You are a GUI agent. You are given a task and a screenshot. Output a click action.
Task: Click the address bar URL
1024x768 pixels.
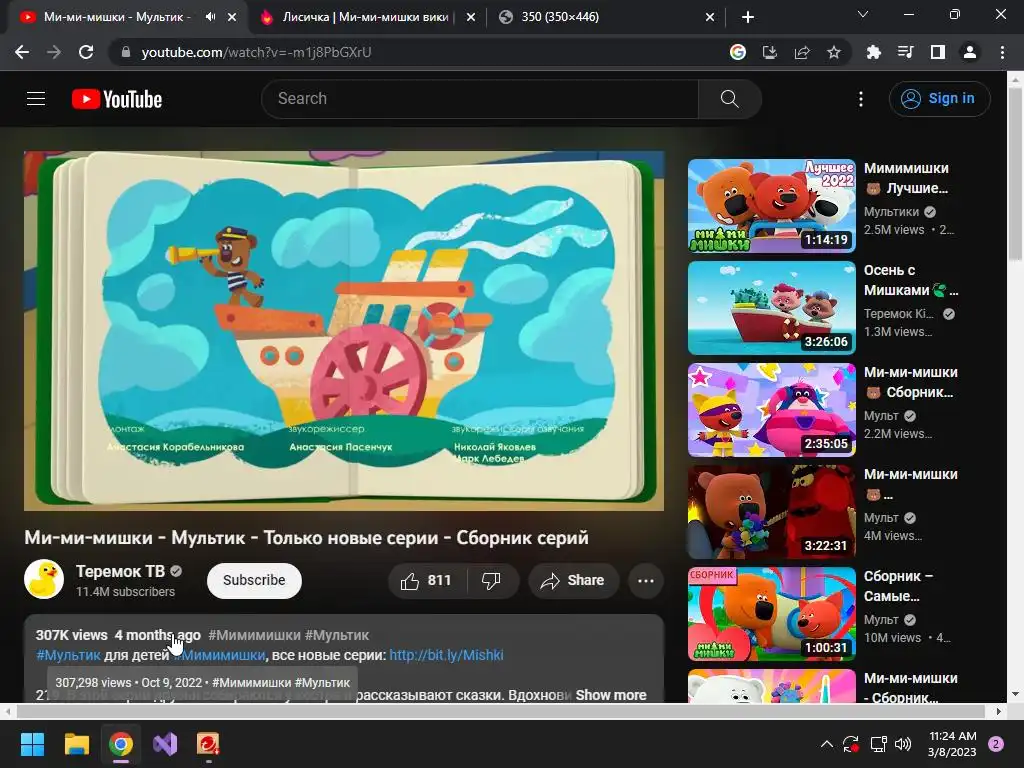256,52
